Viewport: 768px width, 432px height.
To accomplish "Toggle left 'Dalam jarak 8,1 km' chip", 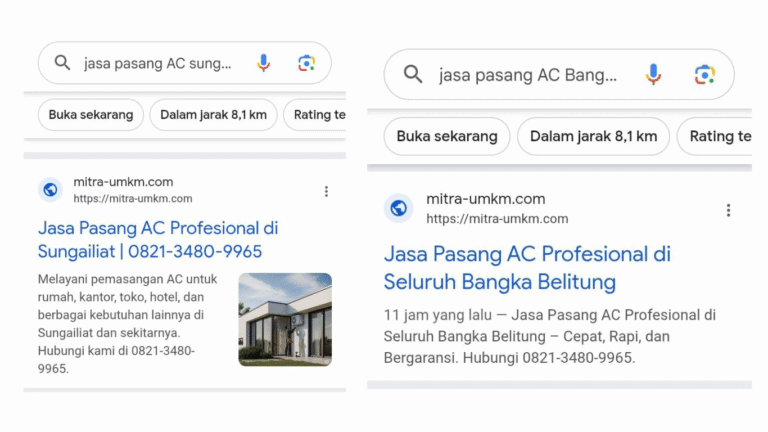I will 214,115.
